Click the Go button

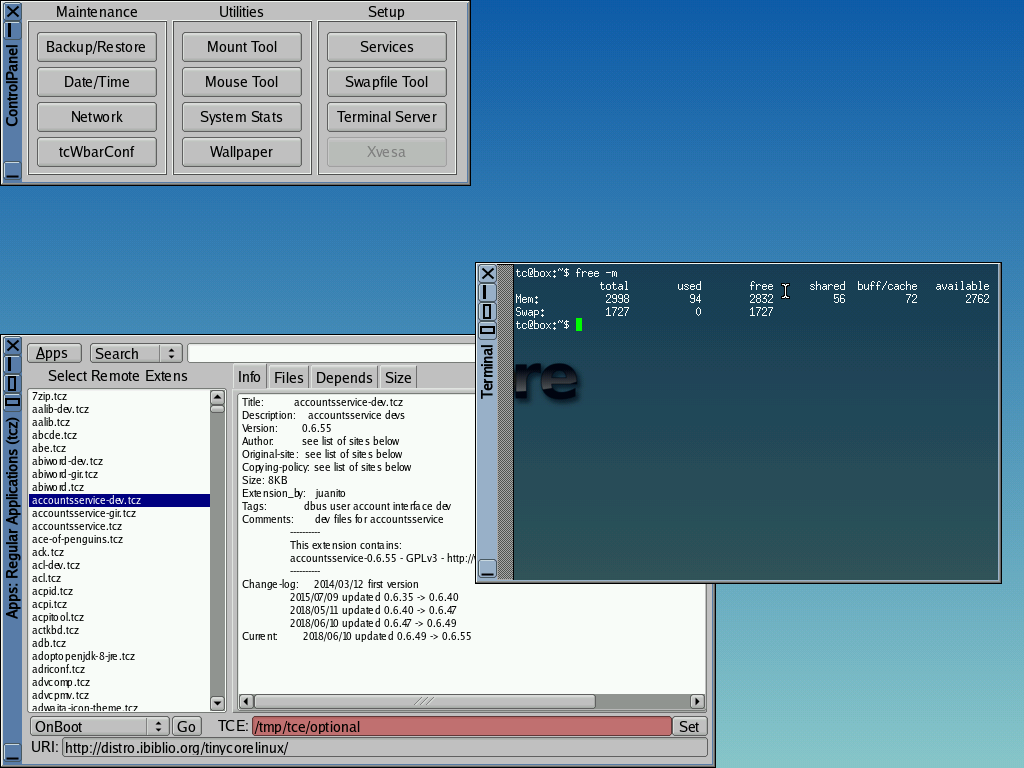[186, 727]
